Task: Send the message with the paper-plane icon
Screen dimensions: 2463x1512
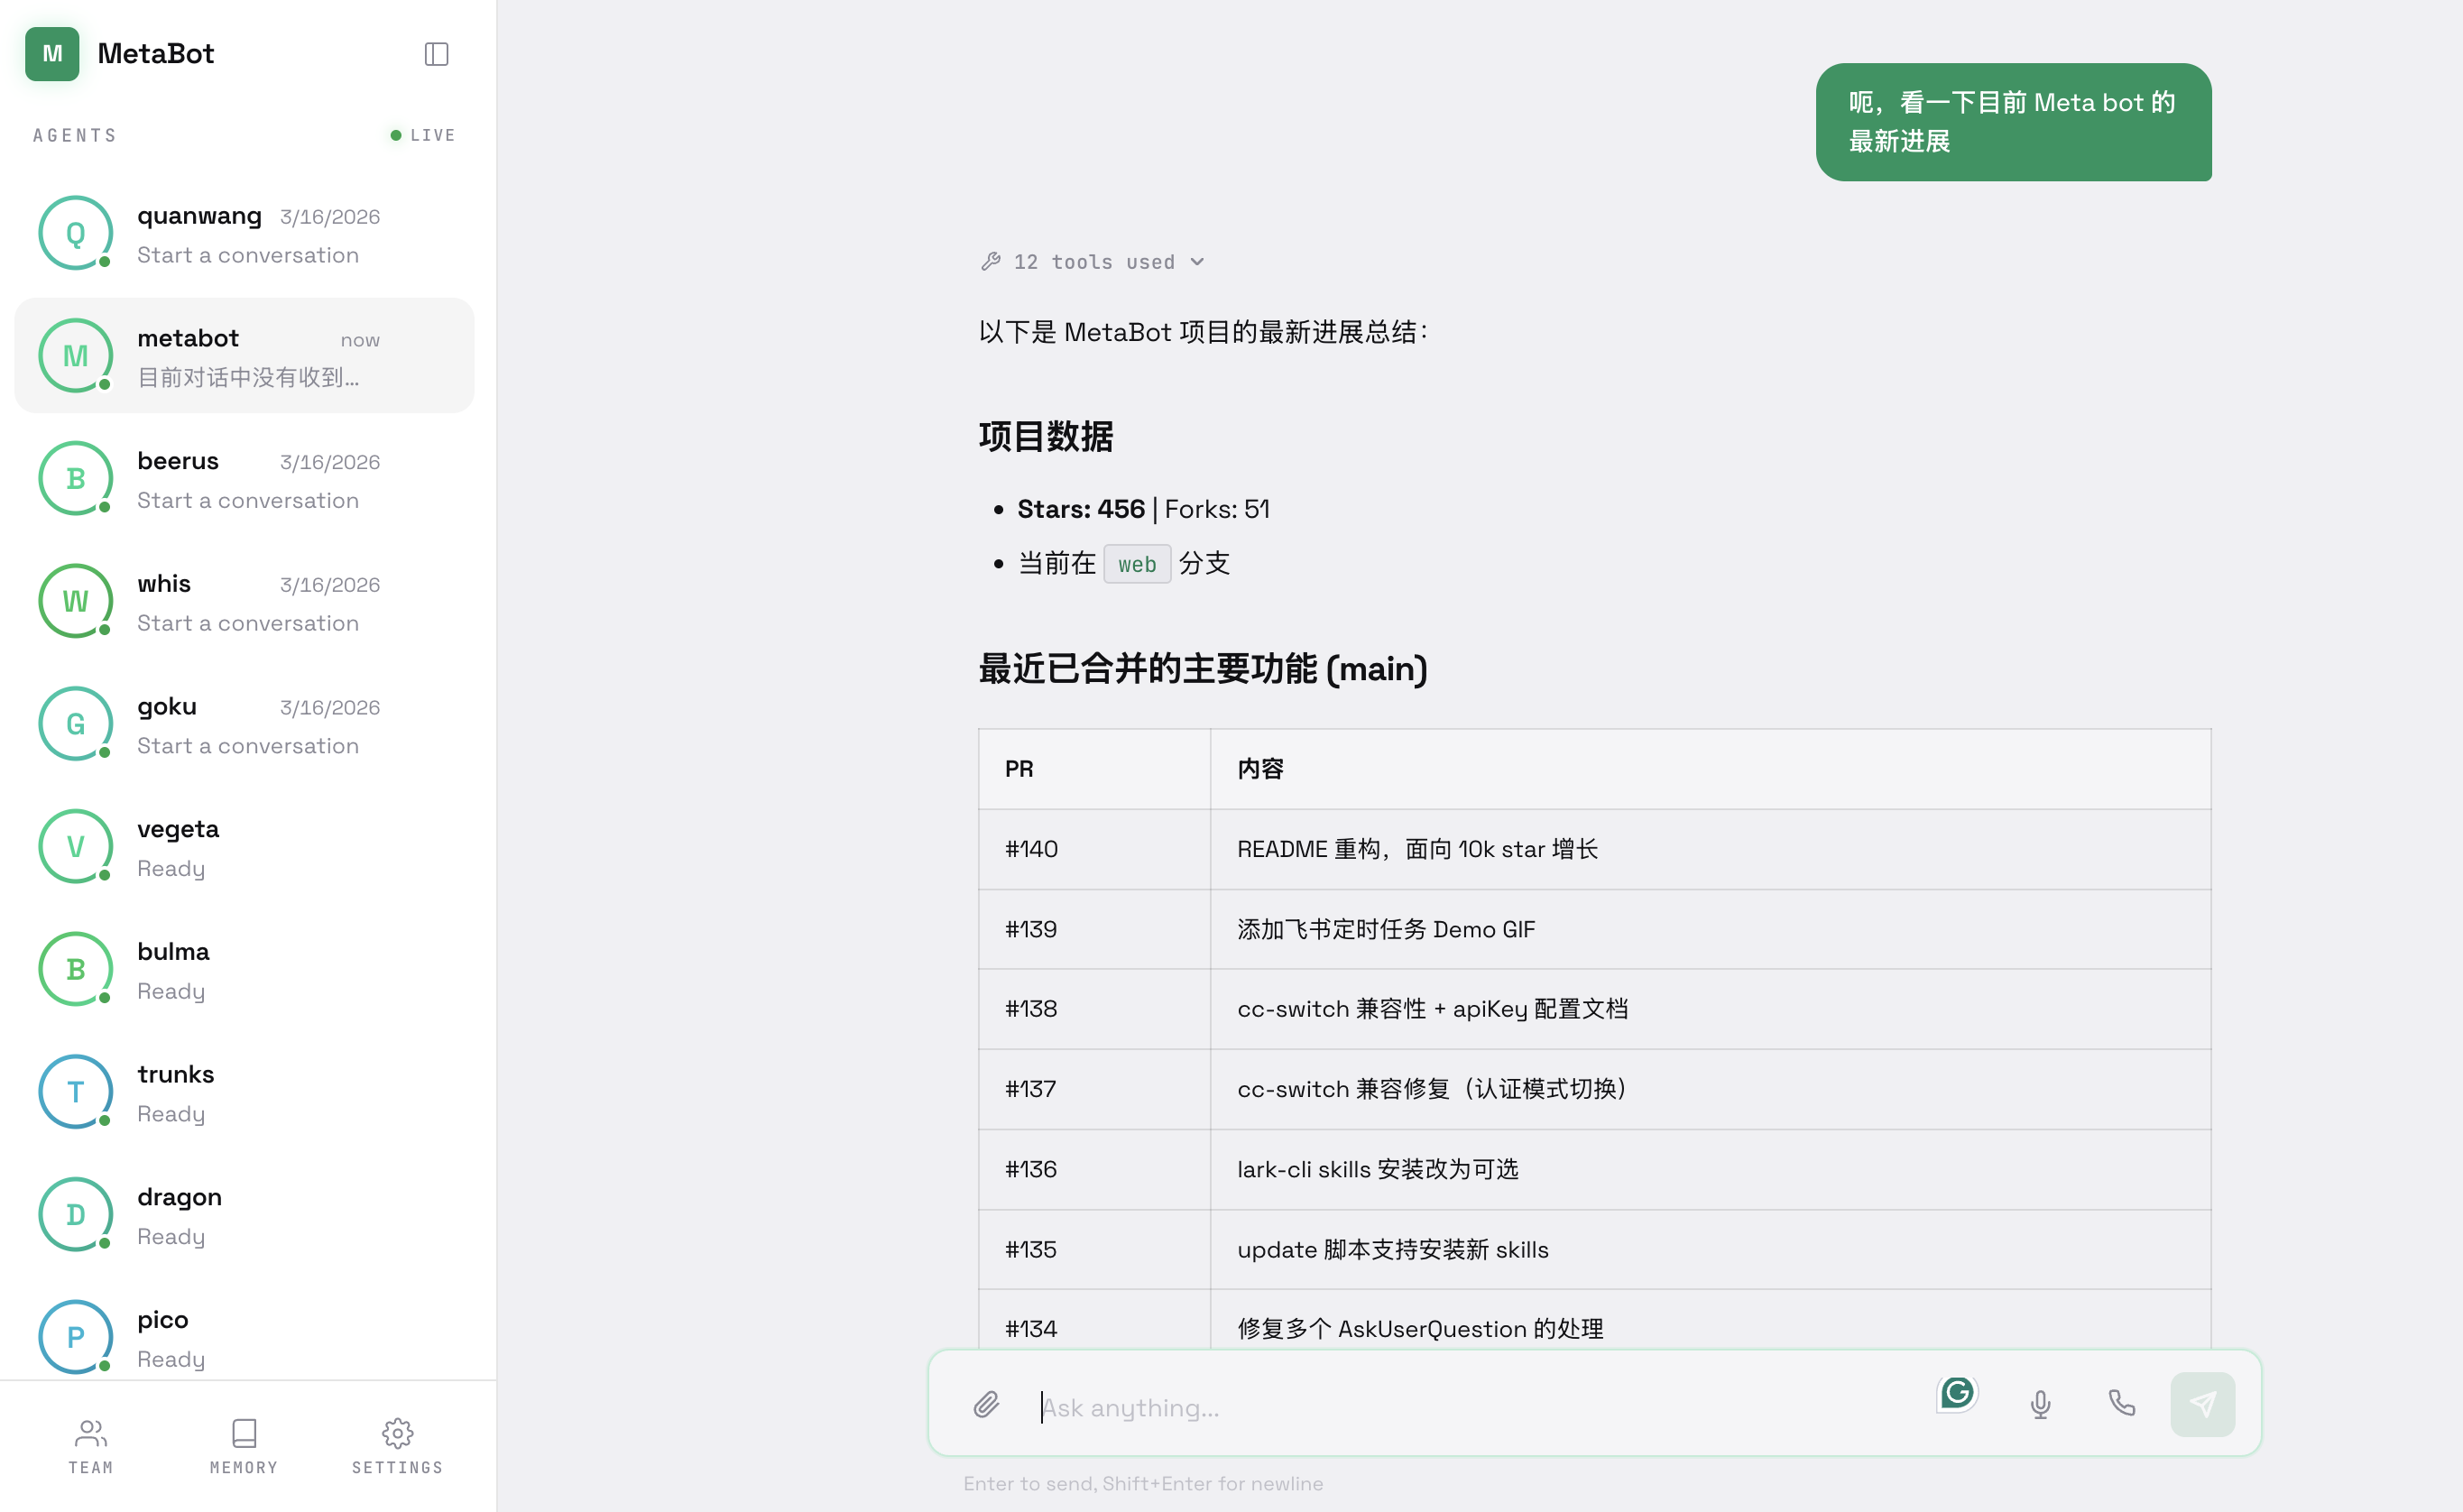Action: click(x=2203, y=1404)
